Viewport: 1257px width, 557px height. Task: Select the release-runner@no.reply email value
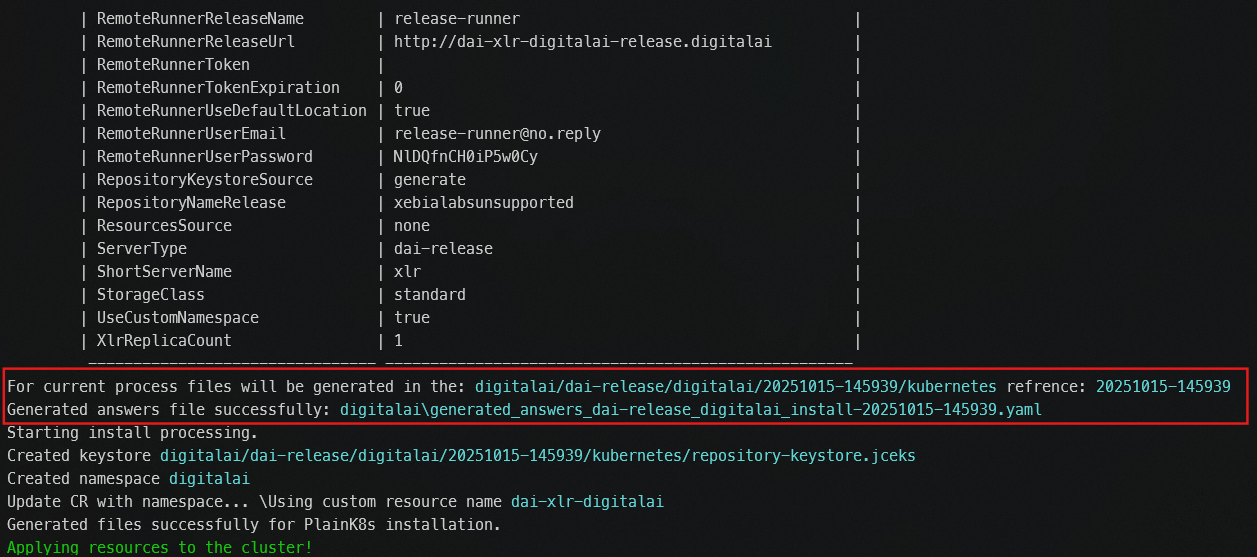coord(497,134)
